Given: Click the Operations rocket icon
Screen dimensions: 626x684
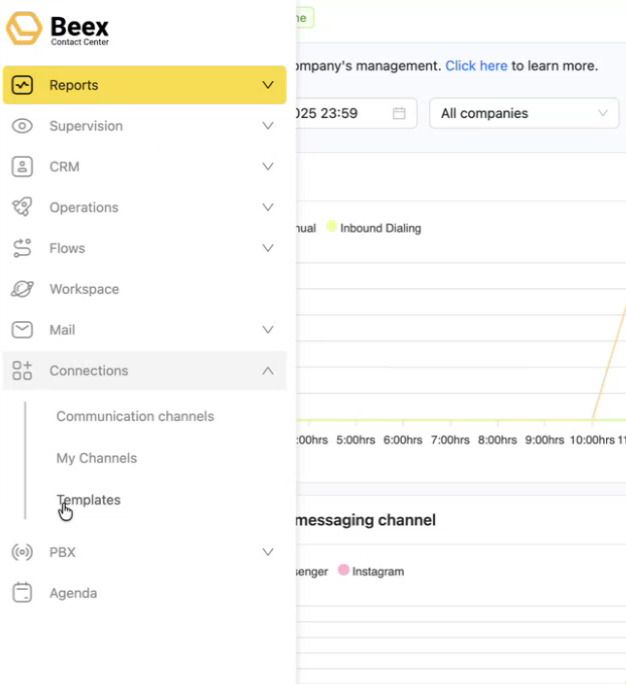Looking at the screenshot, I should tap(22, 207).
